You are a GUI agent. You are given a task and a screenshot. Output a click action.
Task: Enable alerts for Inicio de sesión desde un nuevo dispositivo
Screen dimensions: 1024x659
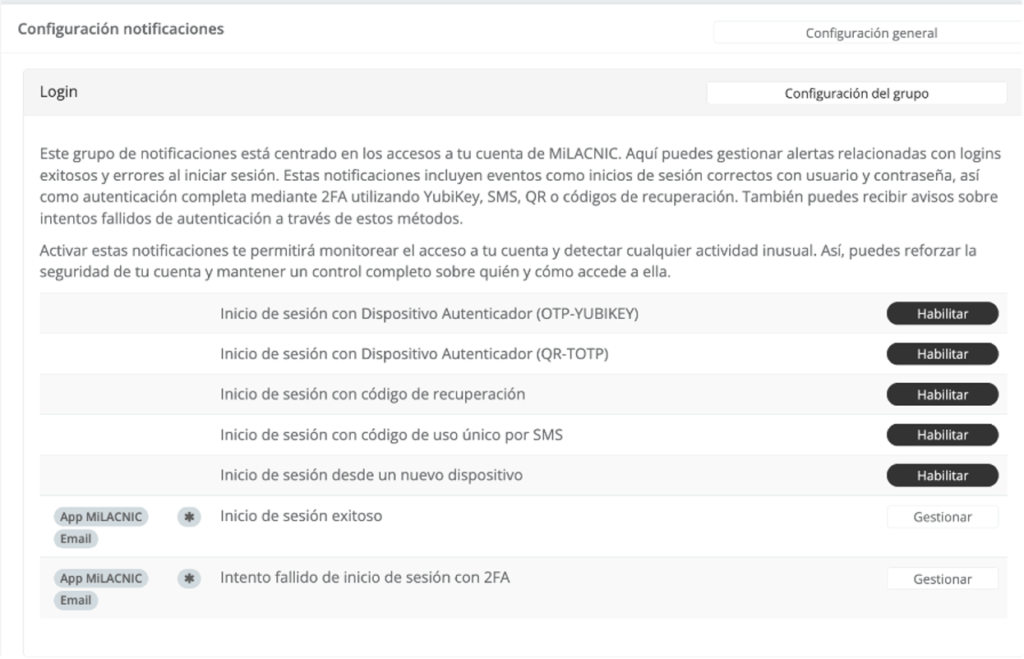(941, 475)
